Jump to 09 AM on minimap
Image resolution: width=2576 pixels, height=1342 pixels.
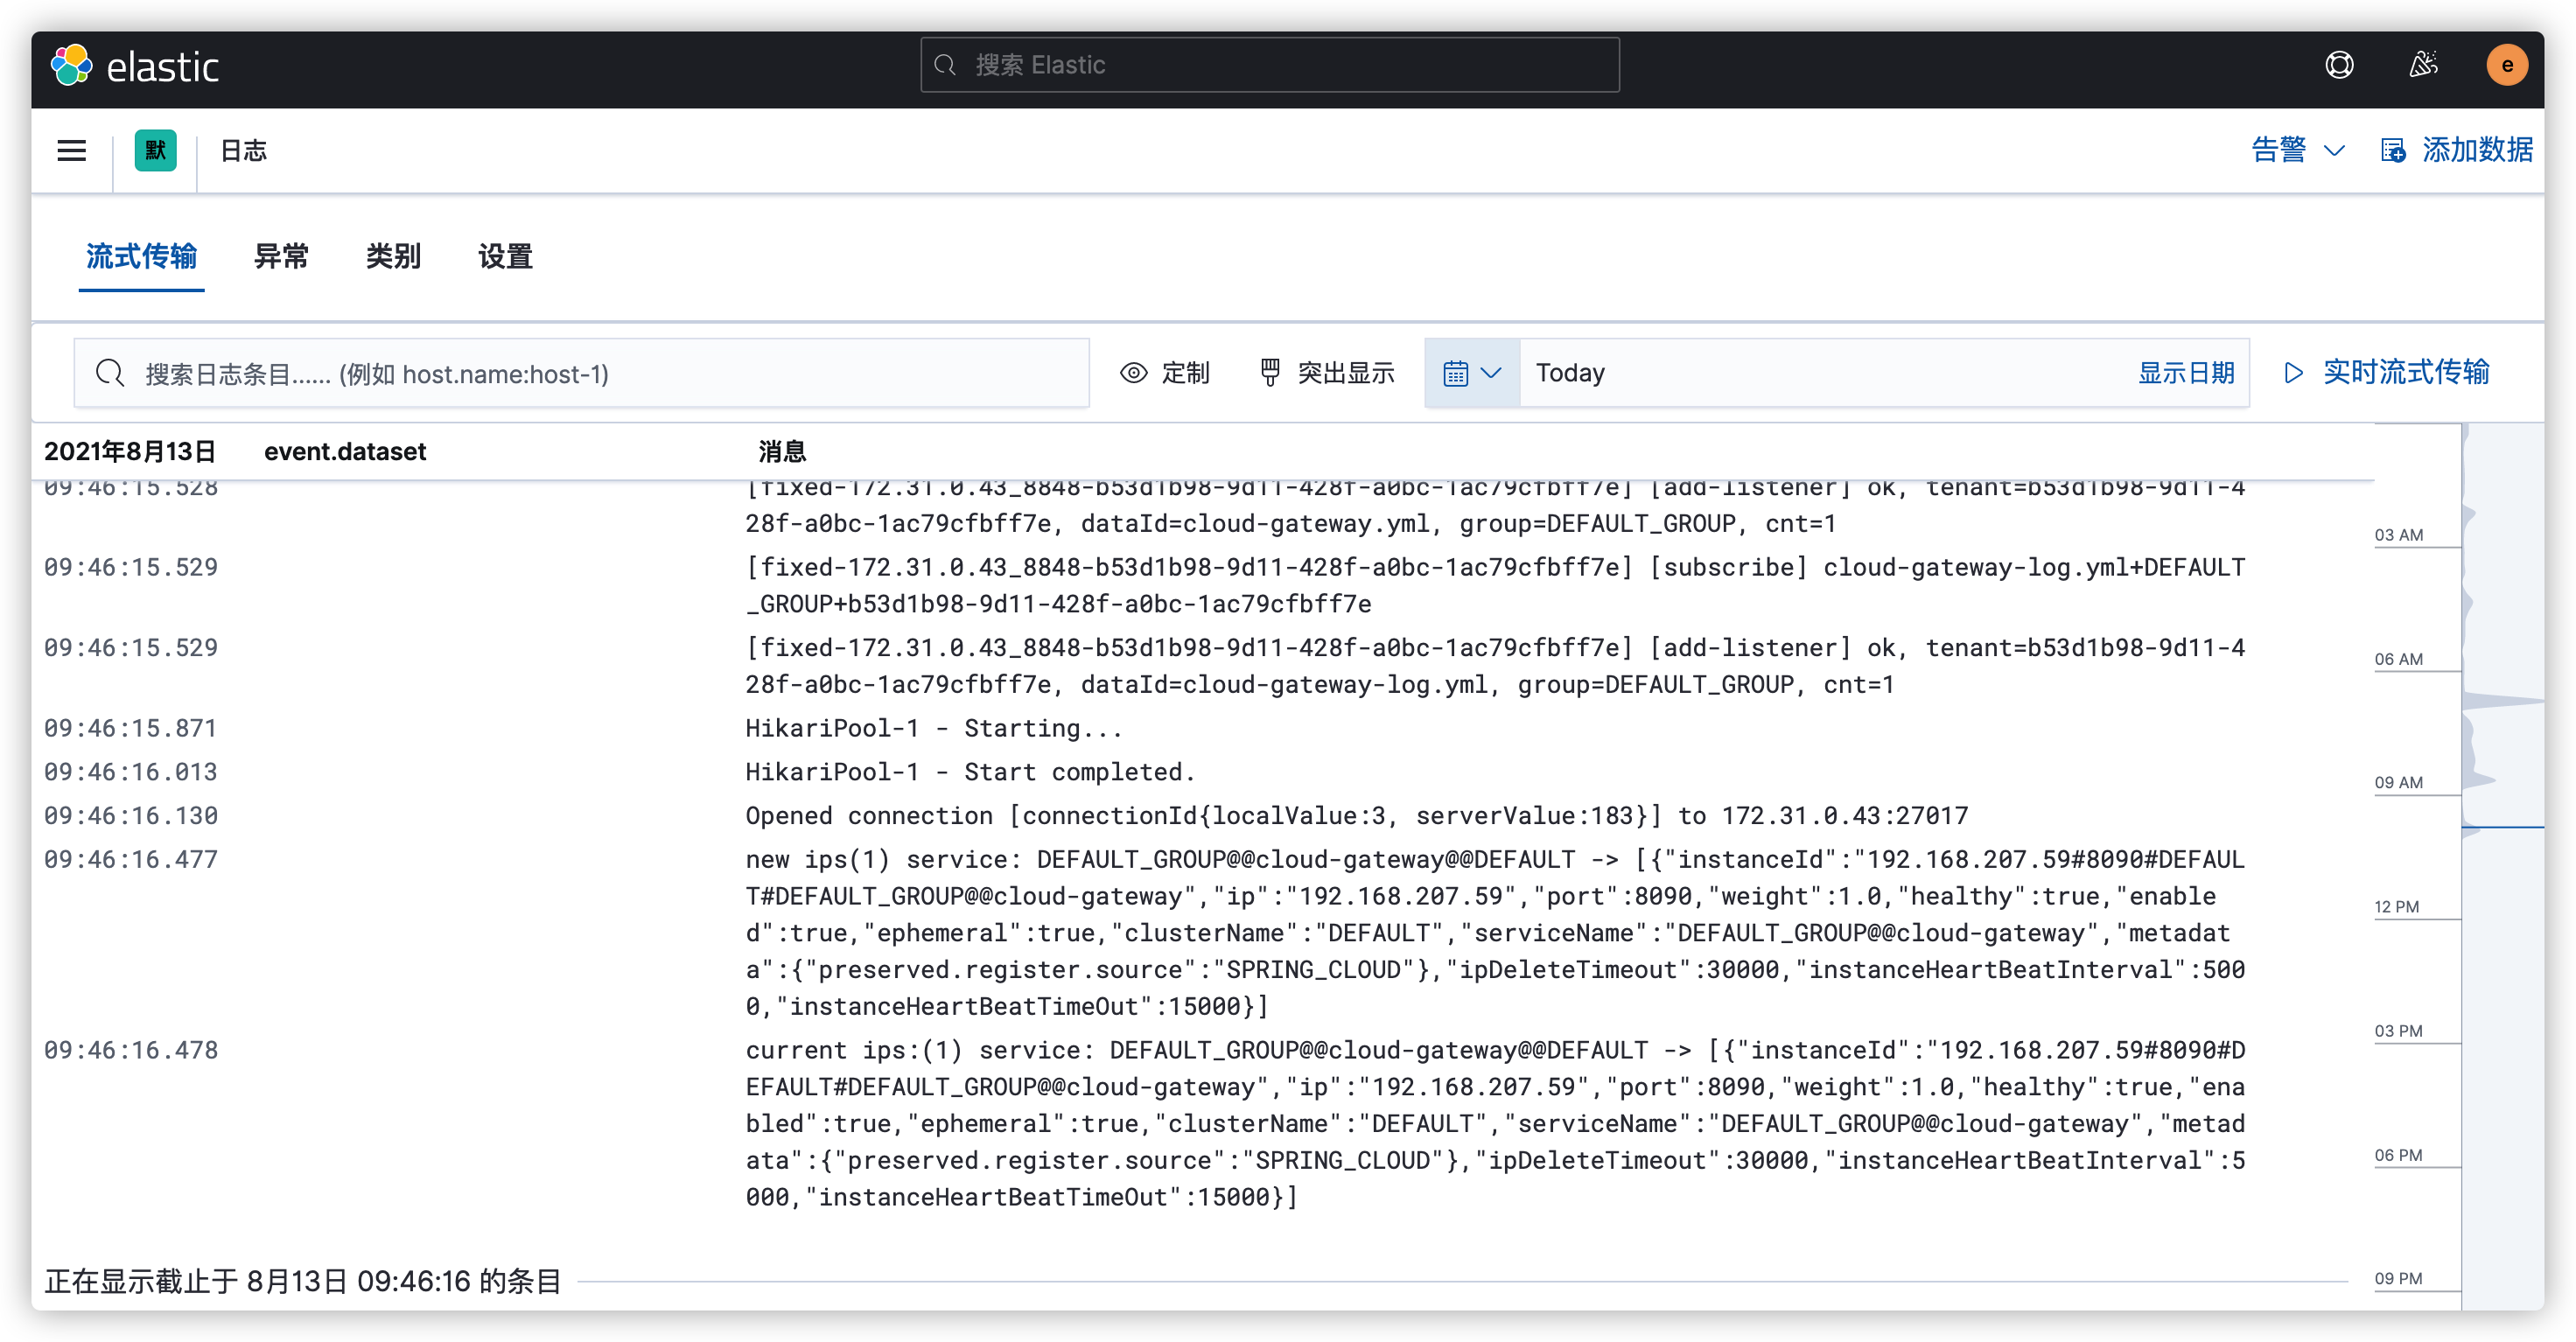(x=2398, y=782)
